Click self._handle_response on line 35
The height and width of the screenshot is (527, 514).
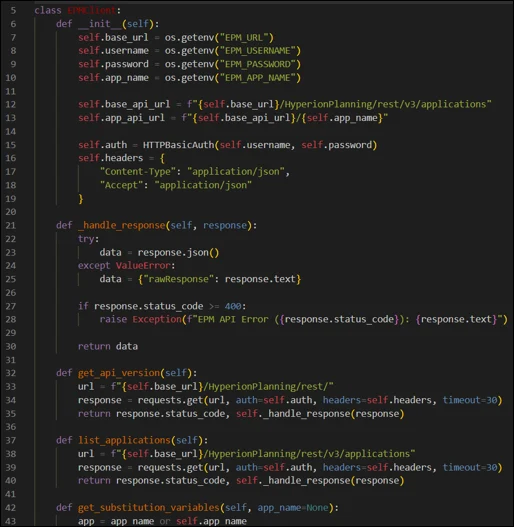click(293, 414)
